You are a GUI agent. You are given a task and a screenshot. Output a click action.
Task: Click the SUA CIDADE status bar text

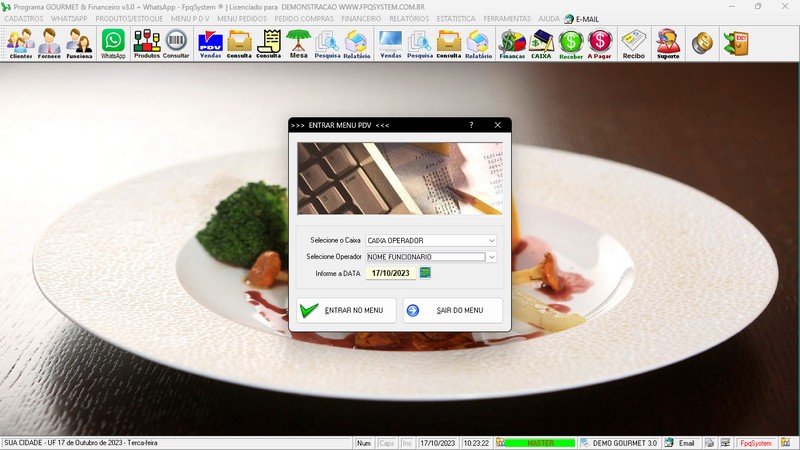(x=81, y=443)
